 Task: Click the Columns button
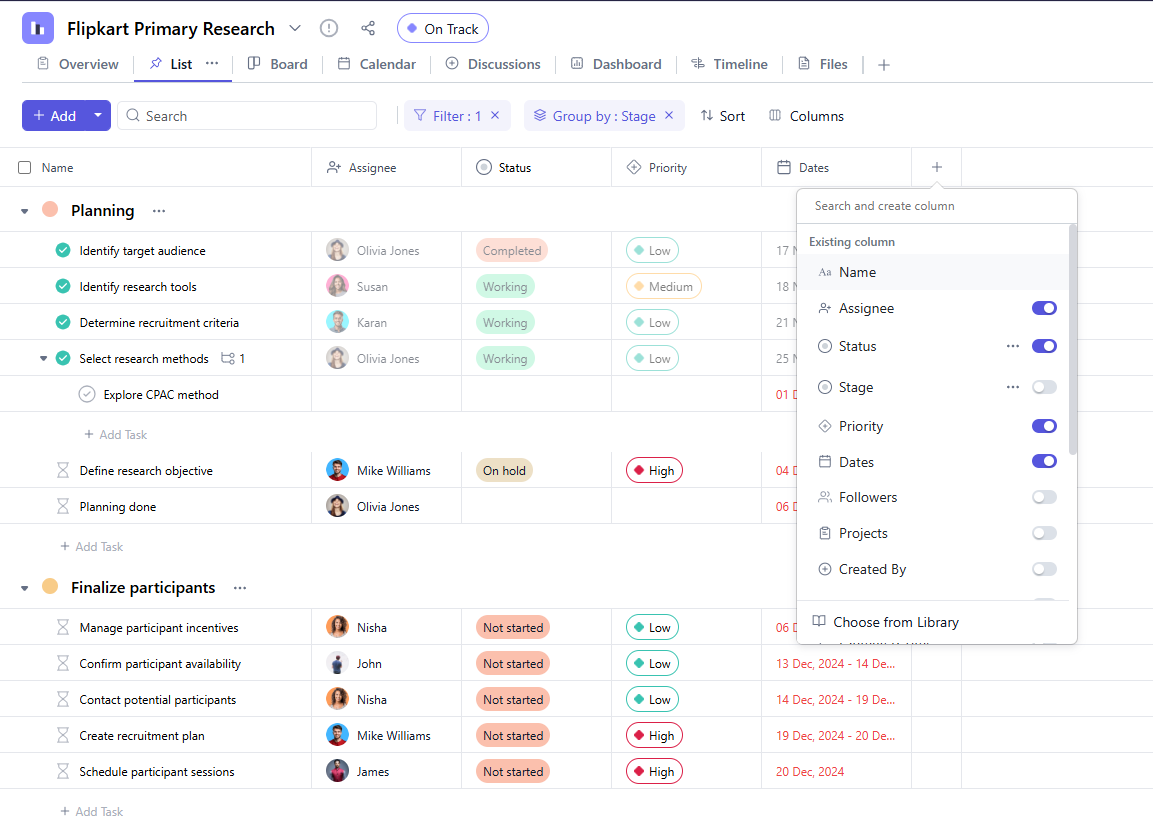pos(807,116)
